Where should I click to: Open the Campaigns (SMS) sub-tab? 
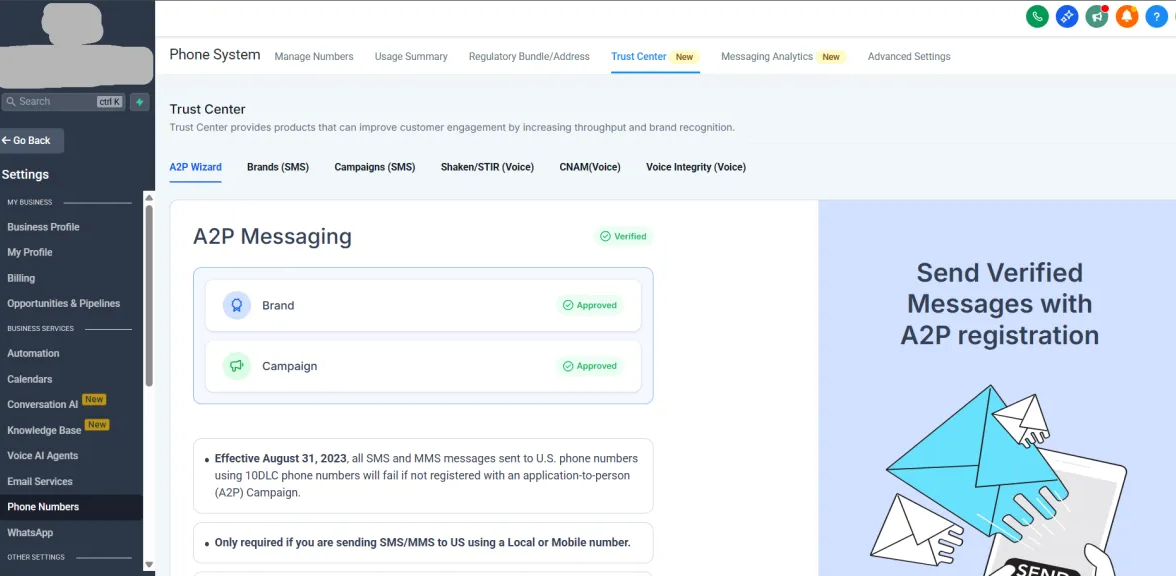pyautogui.click(x=374, y=167)
